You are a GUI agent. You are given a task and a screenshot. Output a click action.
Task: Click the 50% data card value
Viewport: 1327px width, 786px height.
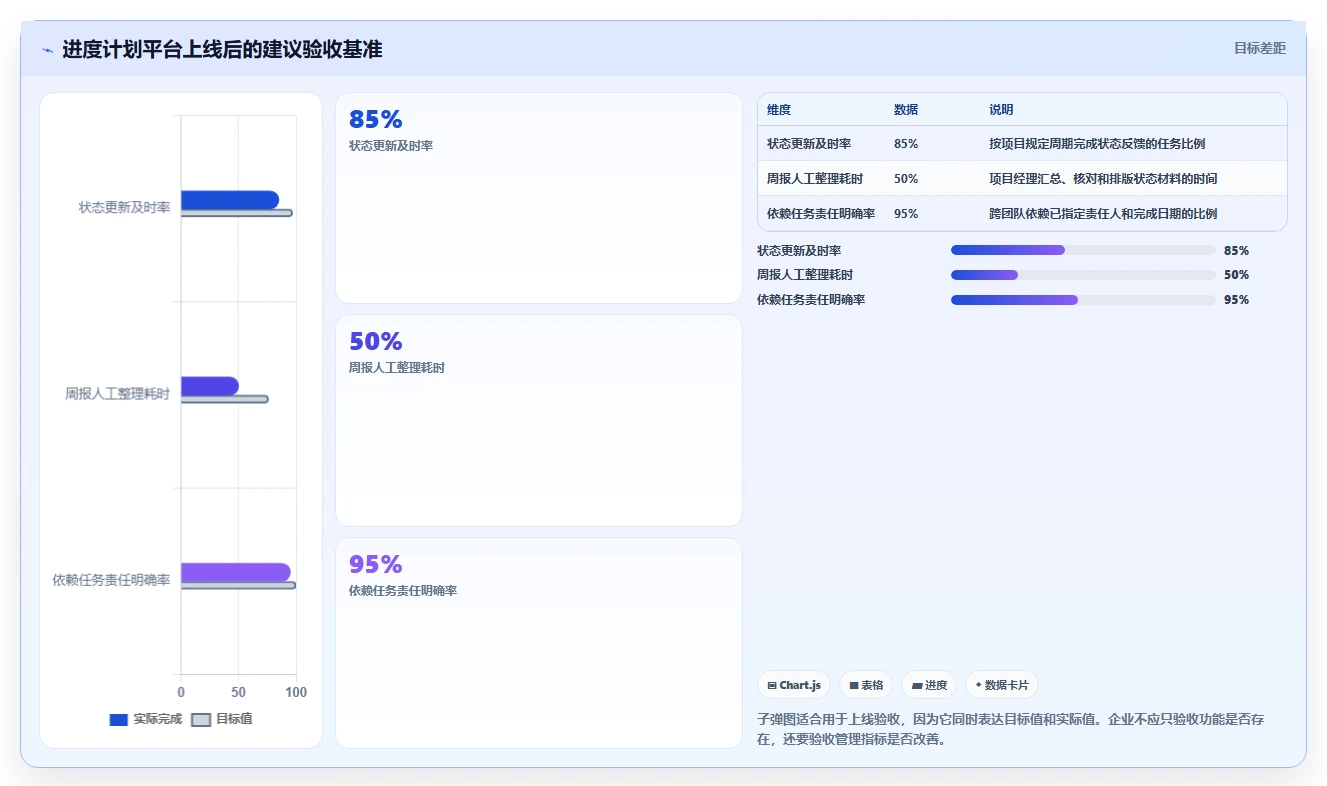pos(375,342)
